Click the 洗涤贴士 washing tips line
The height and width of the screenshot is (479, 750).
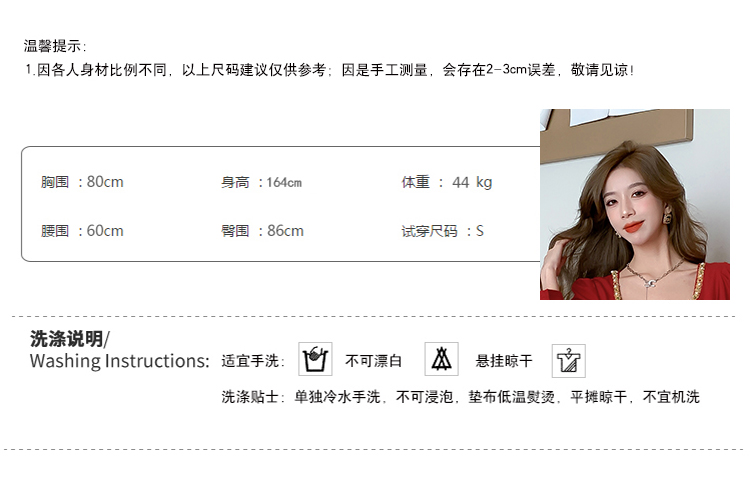point(460,397)
